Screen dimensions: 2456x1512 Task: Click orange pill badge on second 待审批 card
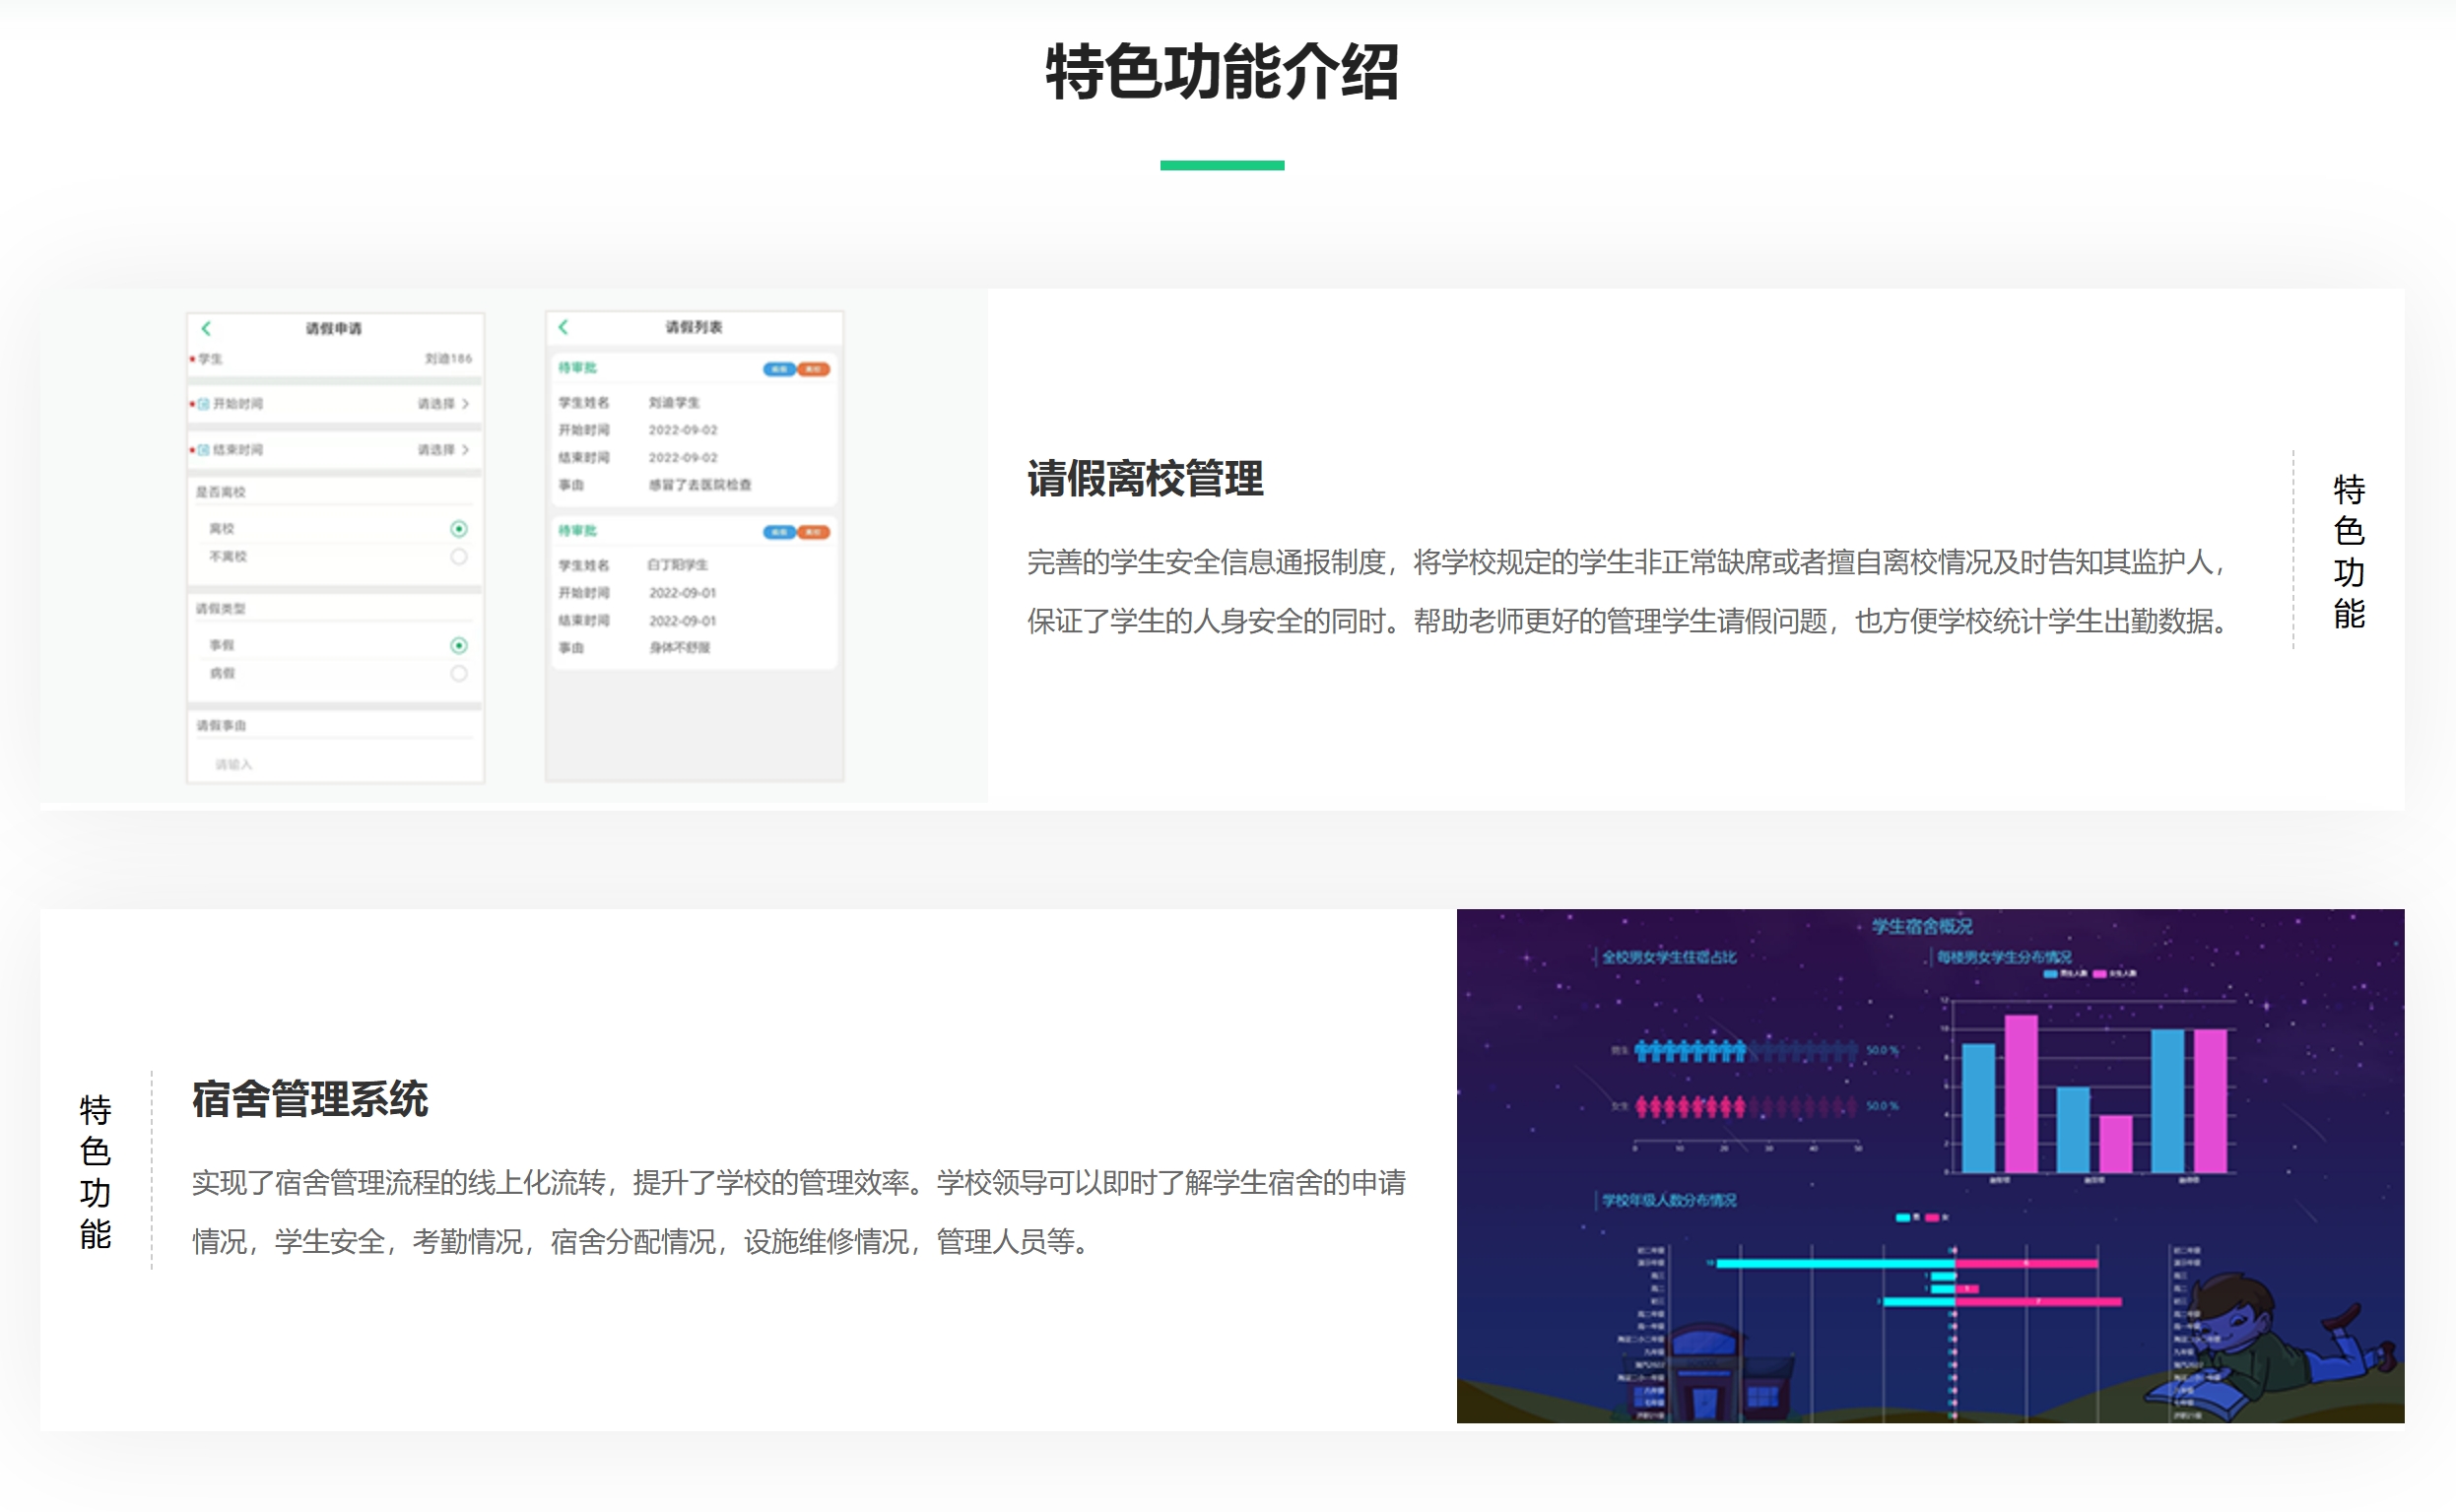coord(814,532)
